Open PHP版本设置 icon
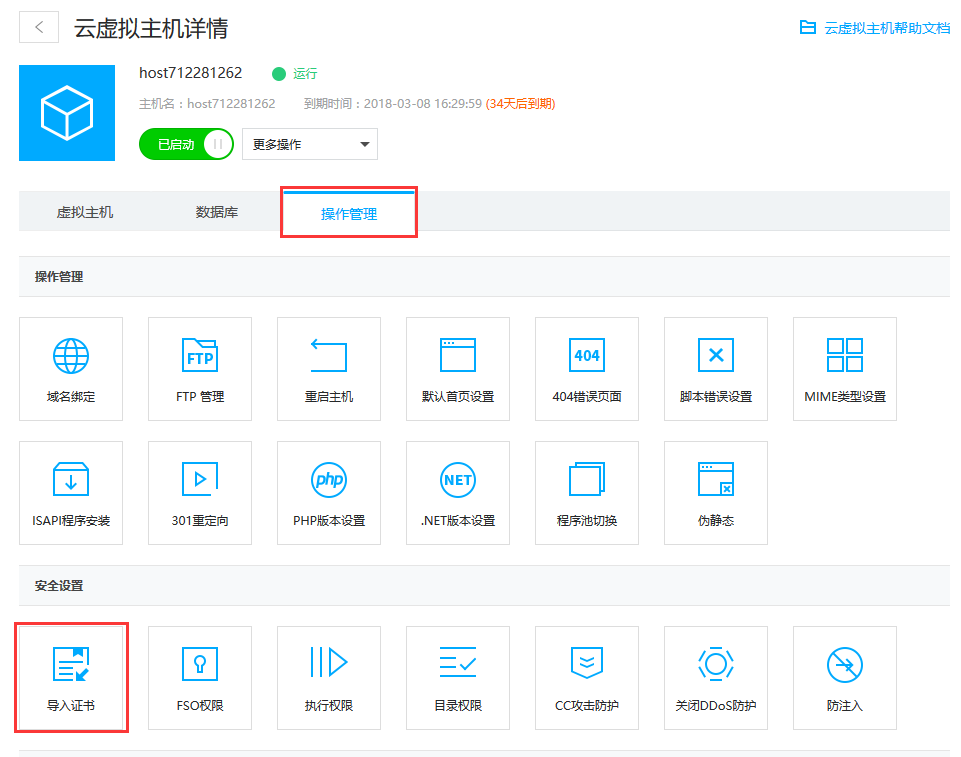The height and width of the screenshot is (757, 961). [x=329, y=480]
